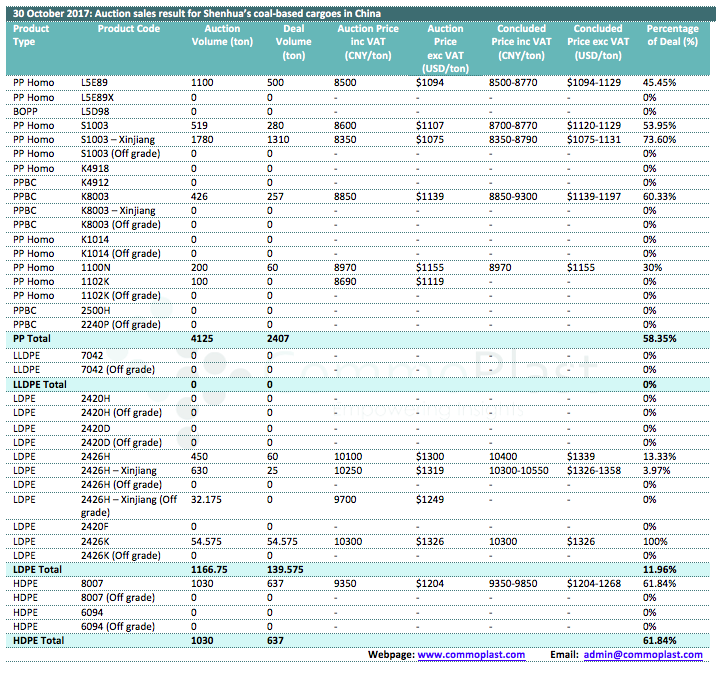The width and height of the screenshot is (716, 673).
Task: Click the '2426H – Xinjiang (Off grade)' code
Action: 129,506
